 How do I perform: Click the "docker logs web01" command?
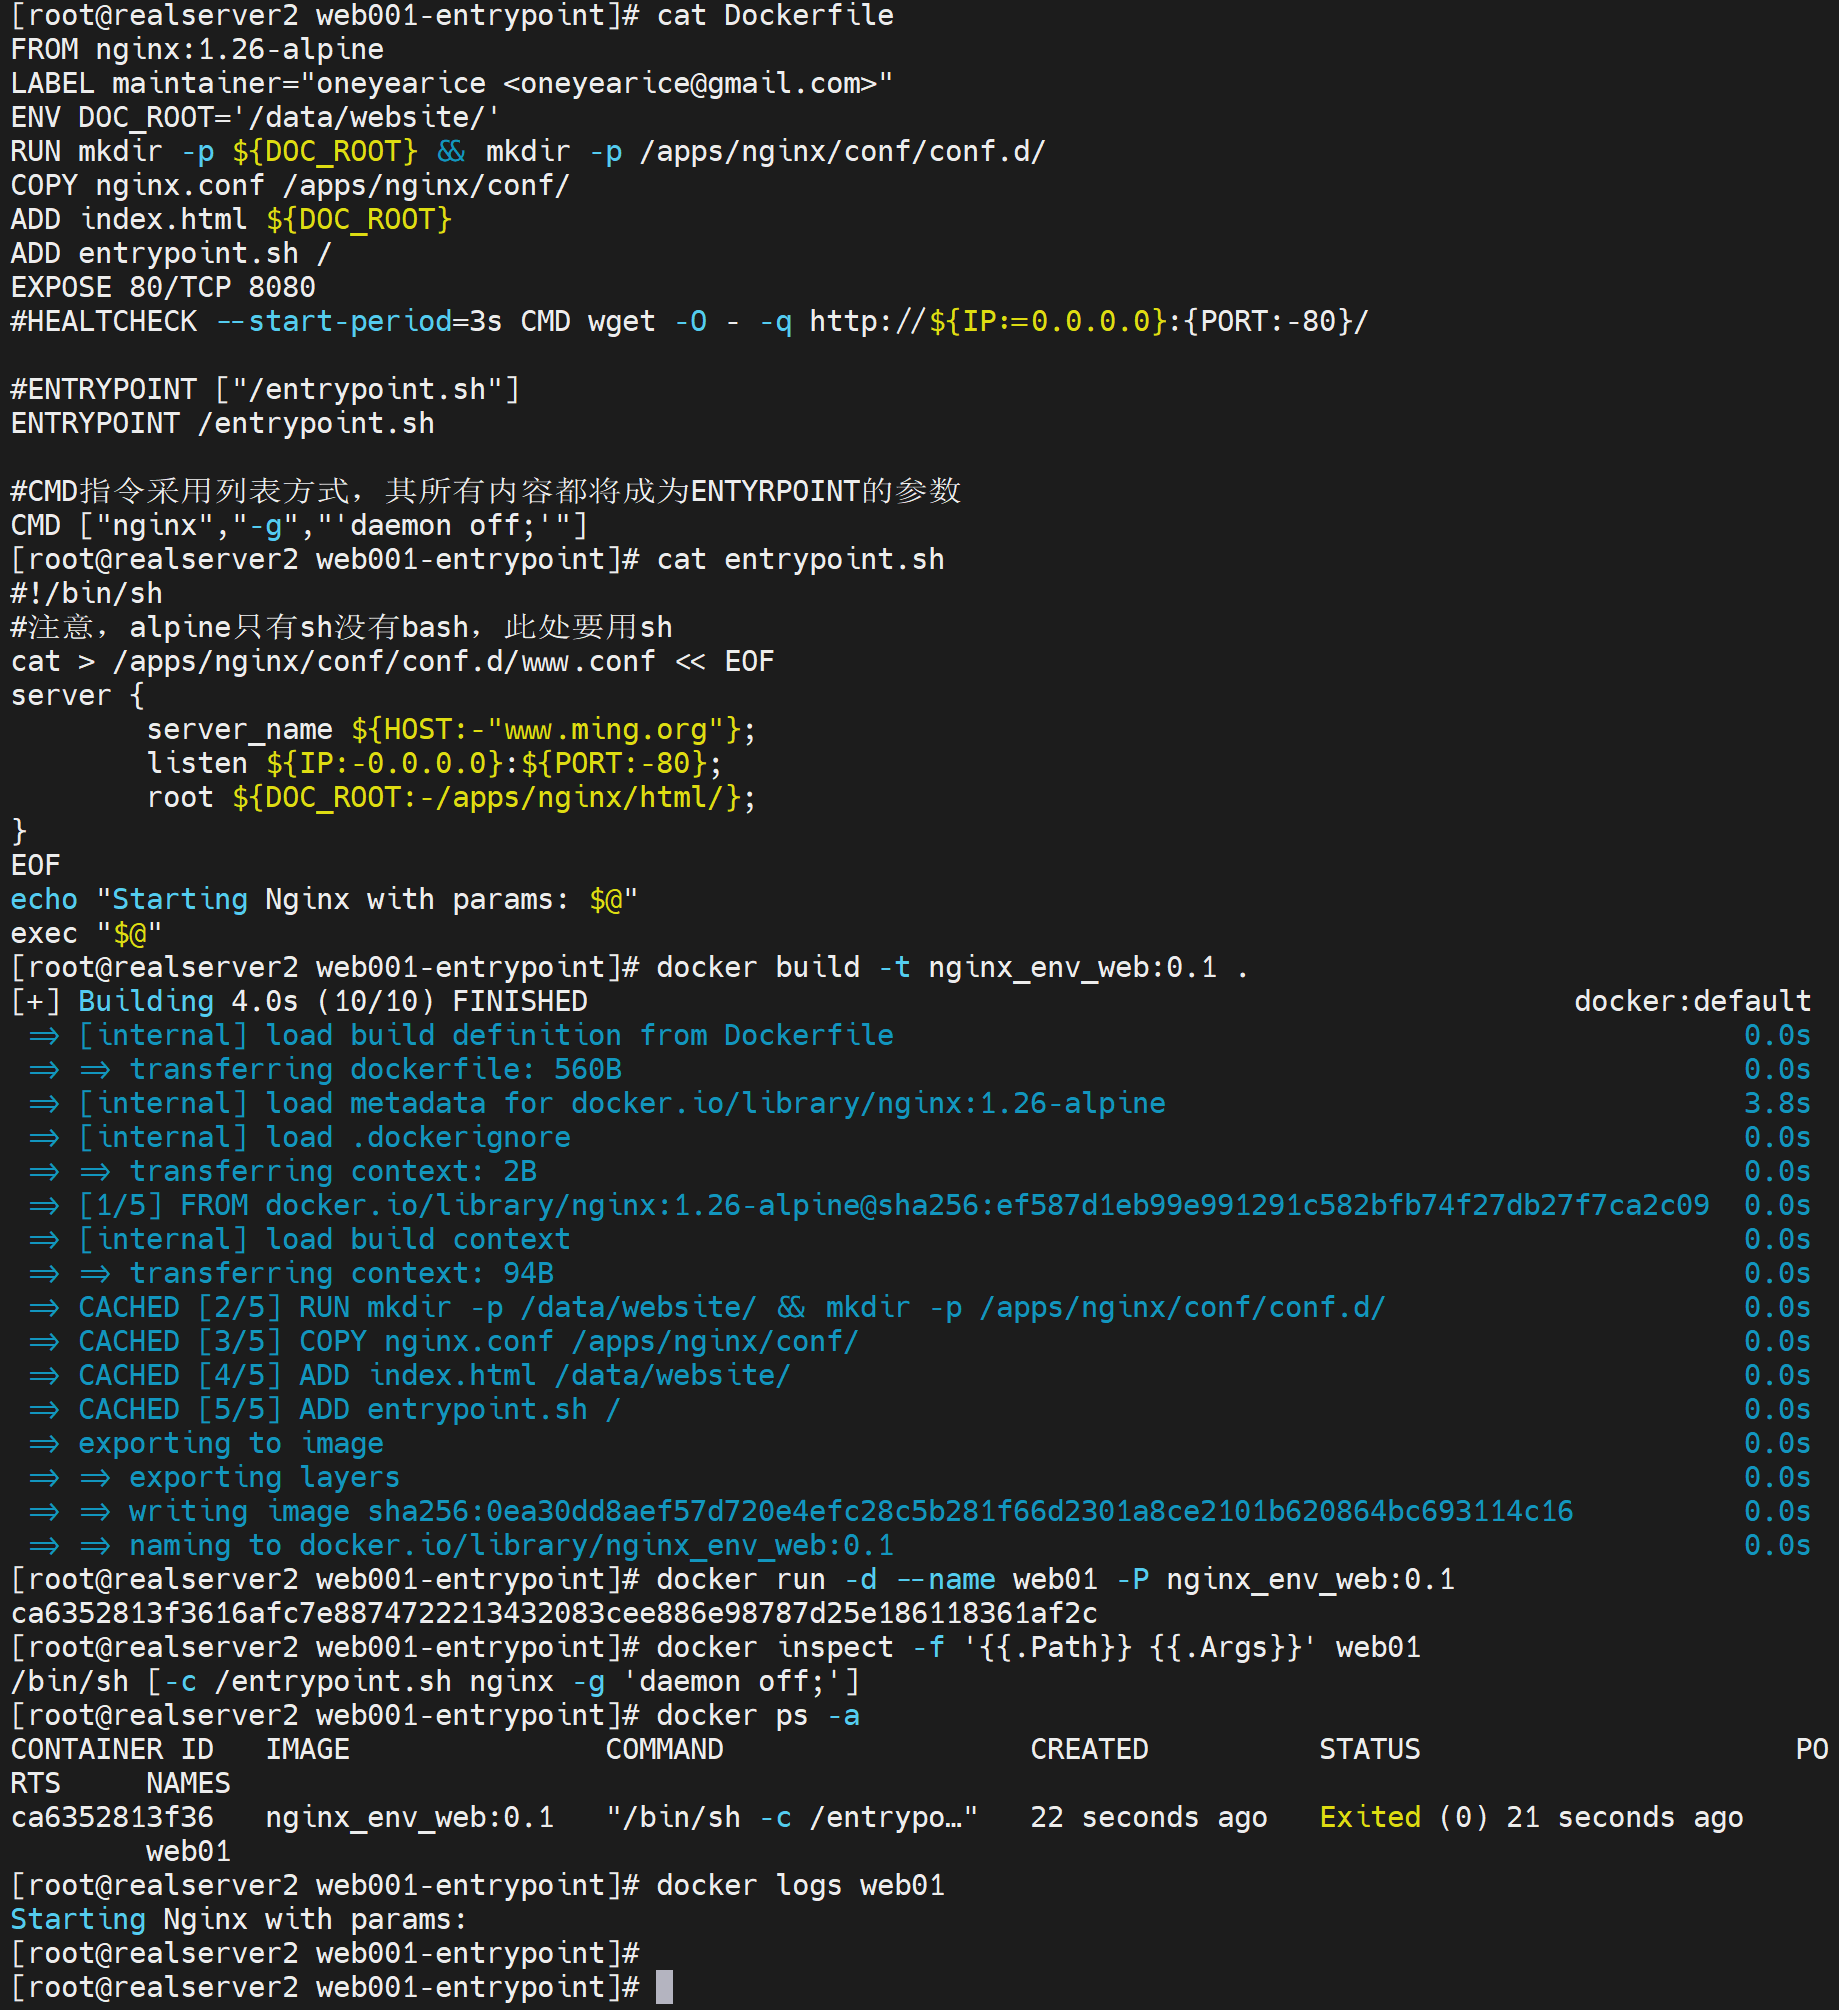(800, 1885)
